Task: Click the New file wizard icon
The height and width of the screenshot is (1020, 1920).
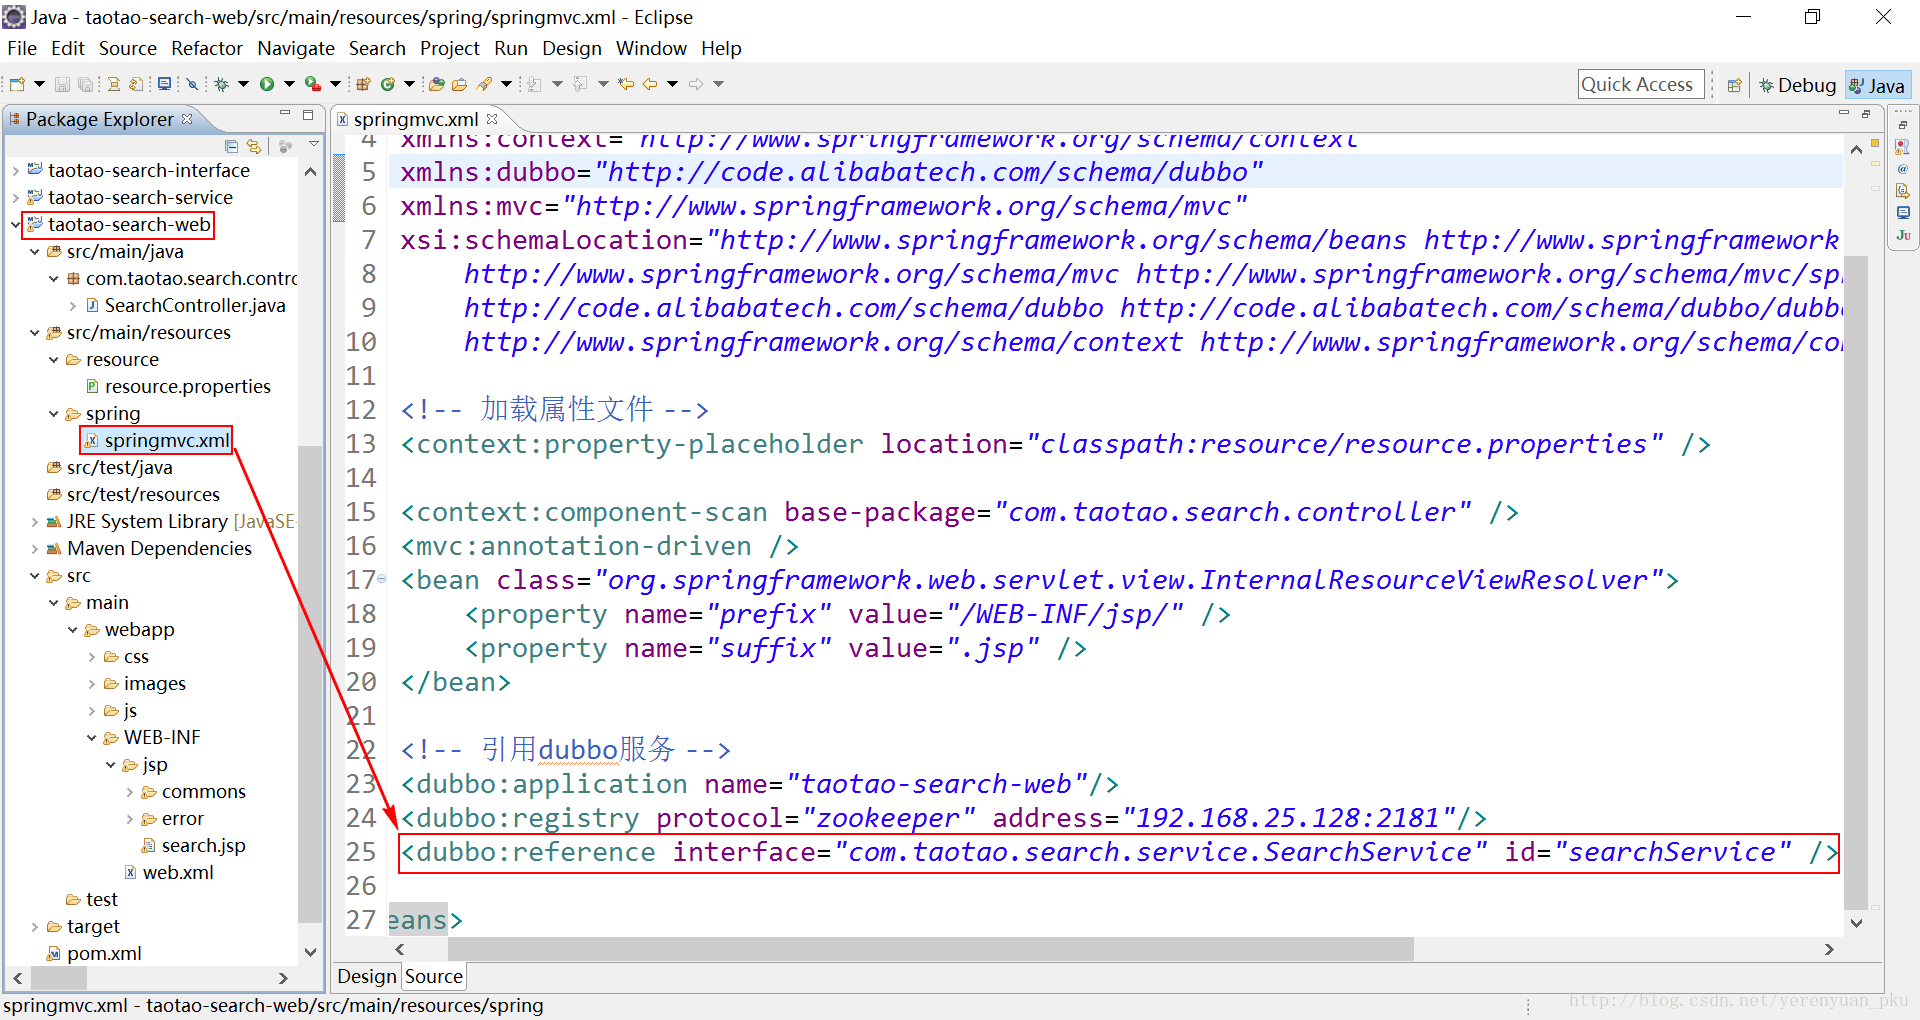Action: (17, 85)
